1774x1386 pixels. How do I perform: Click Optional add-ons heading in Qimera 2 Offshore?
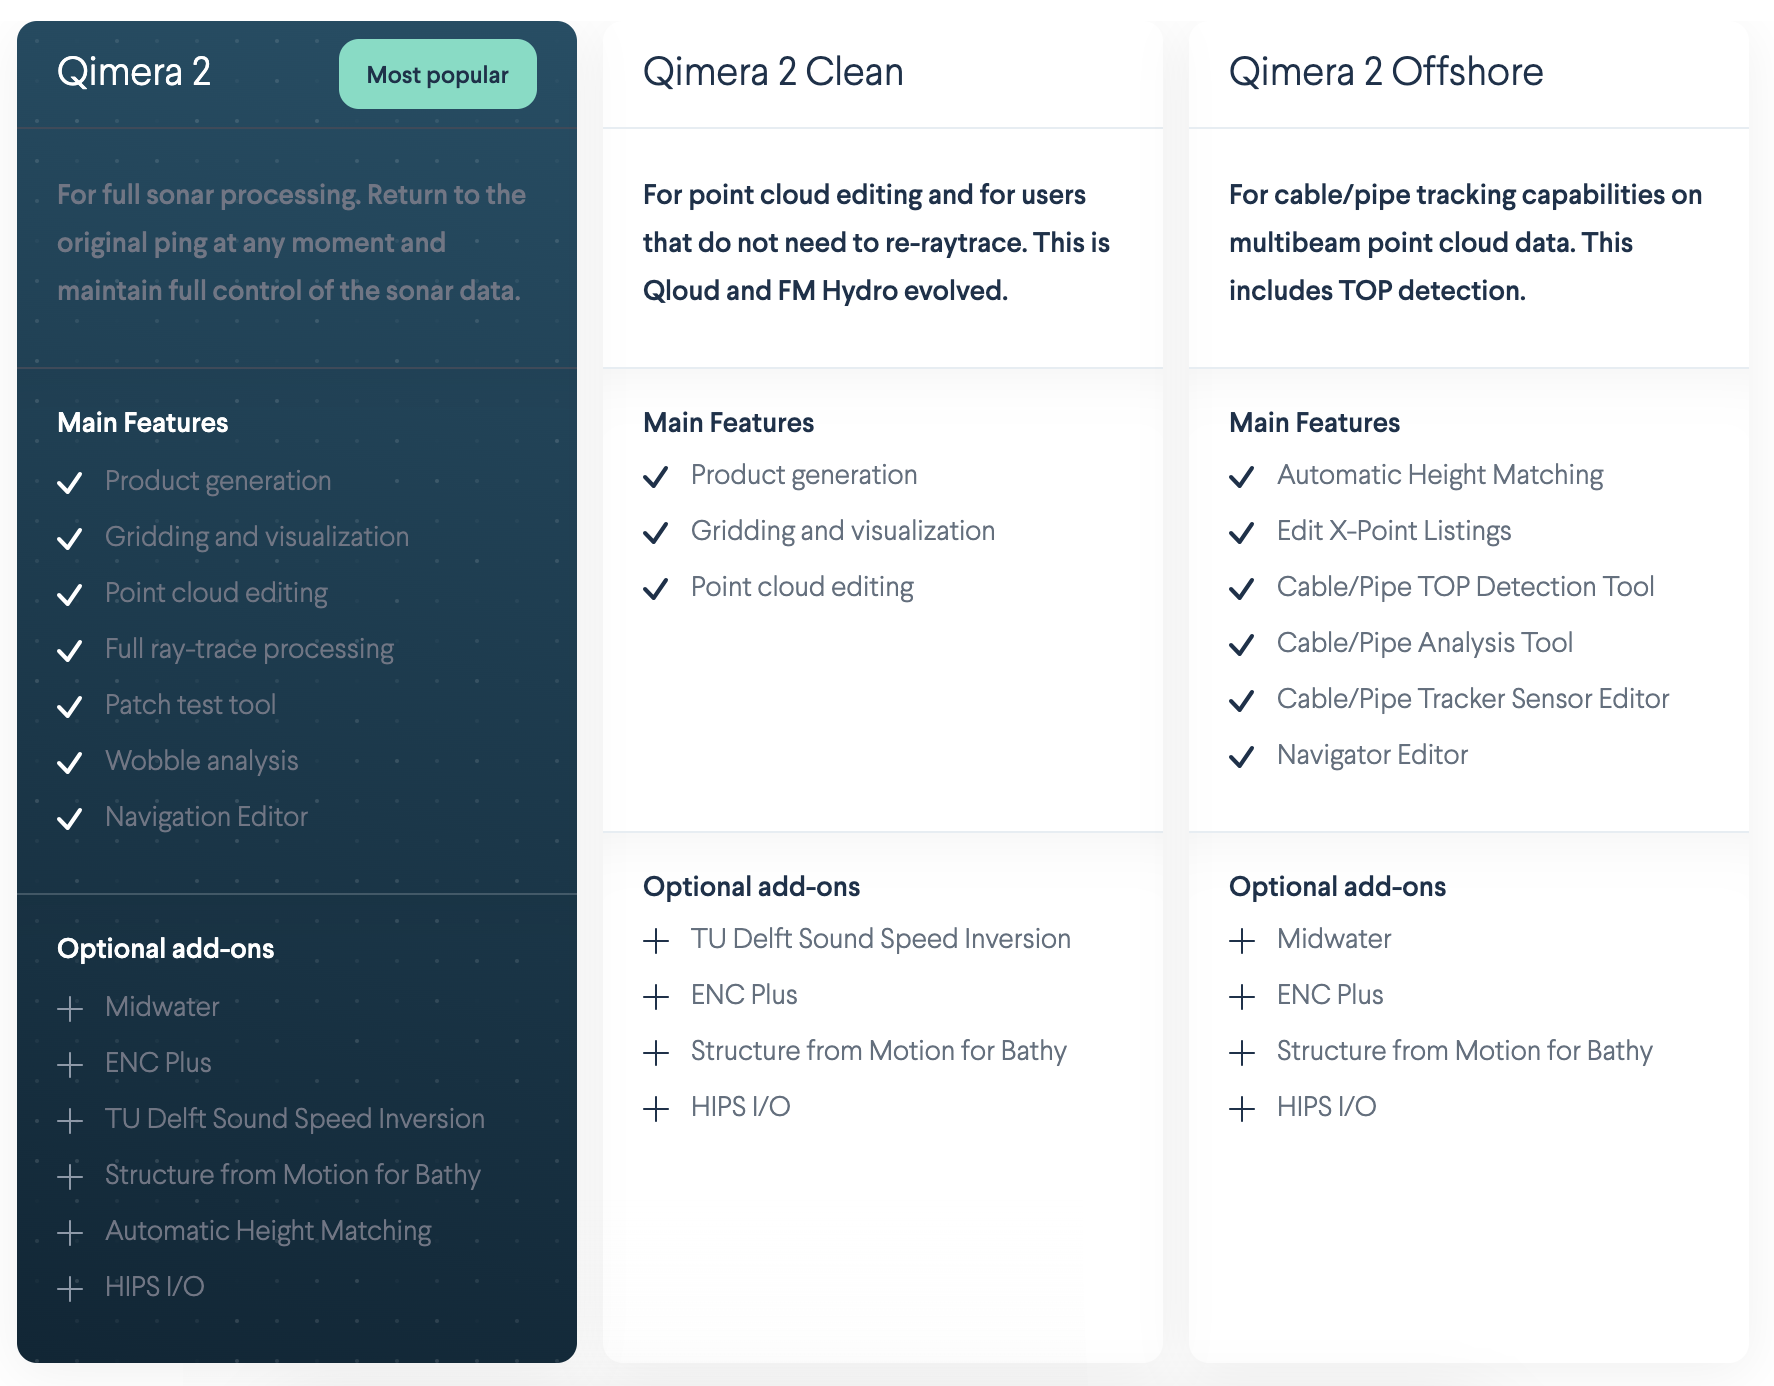1337,887
